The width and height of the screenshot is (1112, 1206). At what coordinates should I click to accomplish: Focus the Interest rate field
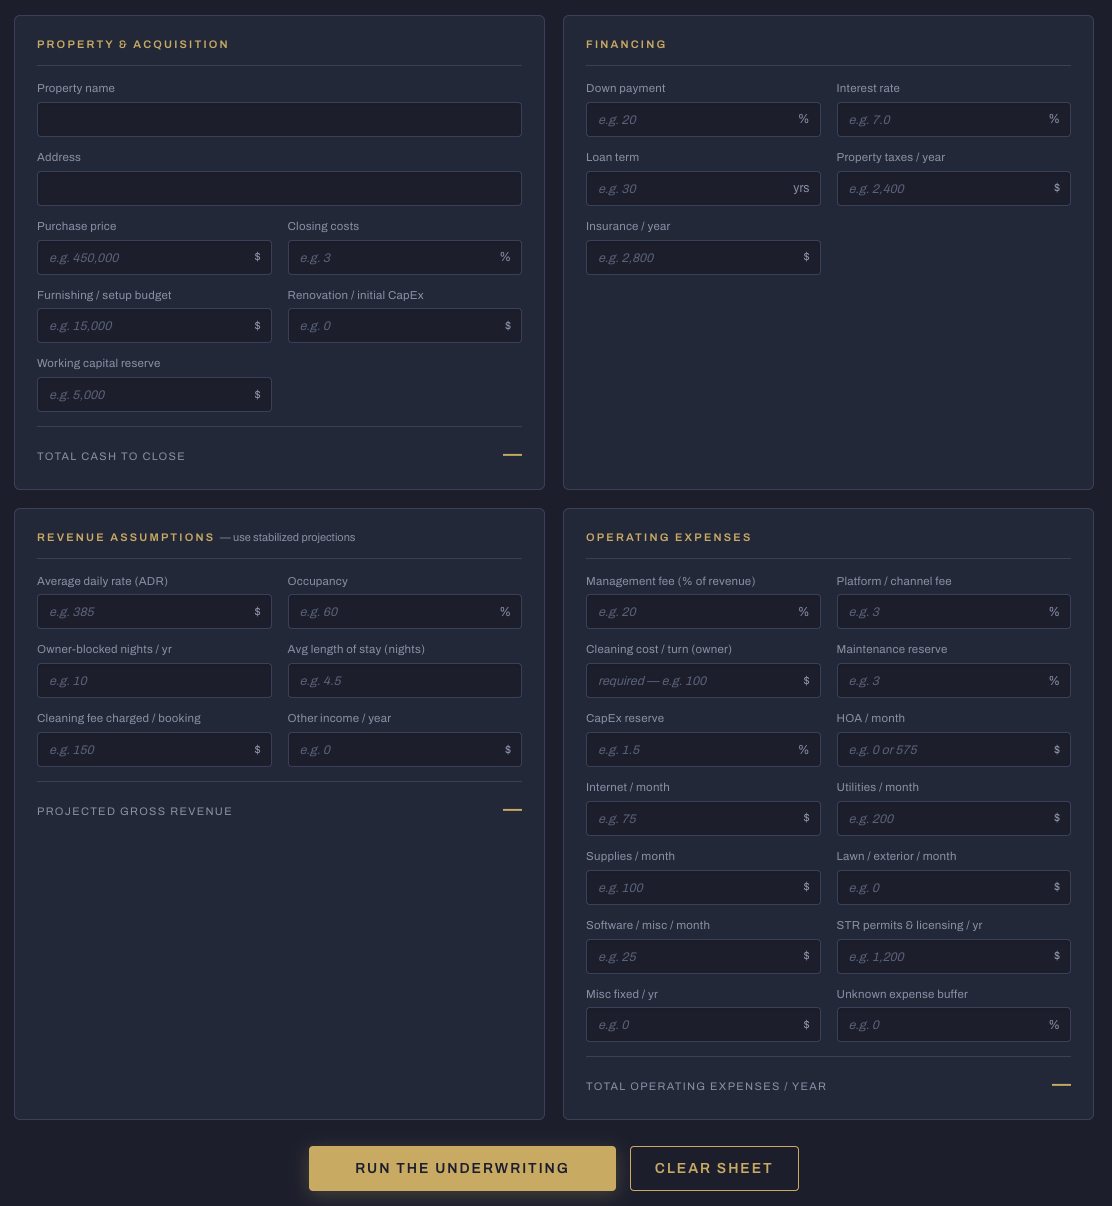click(953, 119)
